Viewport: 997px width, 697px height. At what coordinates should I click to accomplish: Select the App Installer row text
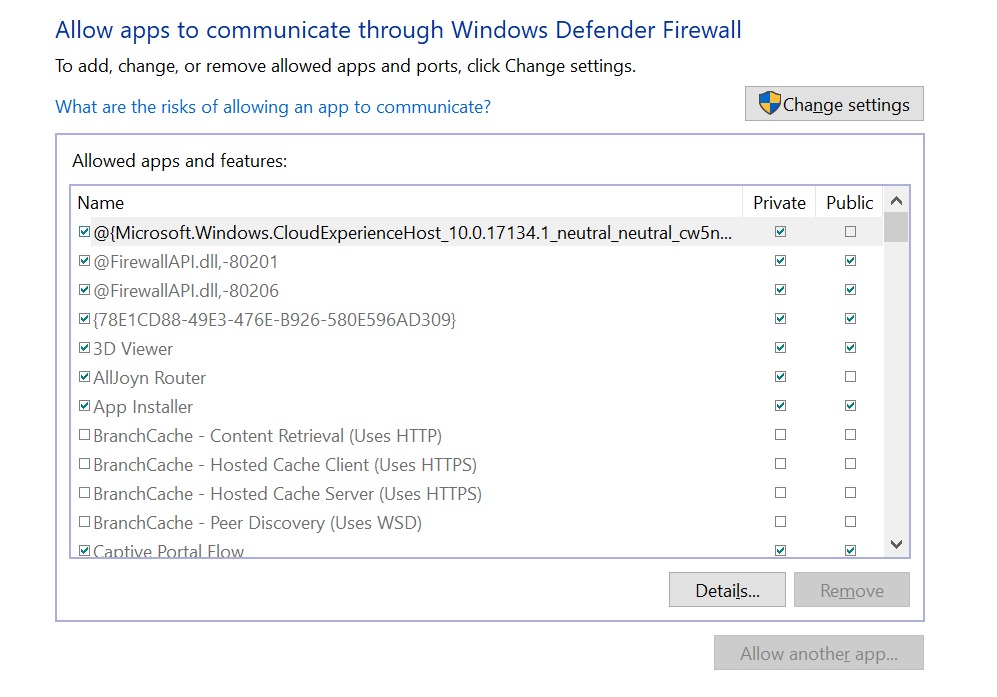point(142,407)
